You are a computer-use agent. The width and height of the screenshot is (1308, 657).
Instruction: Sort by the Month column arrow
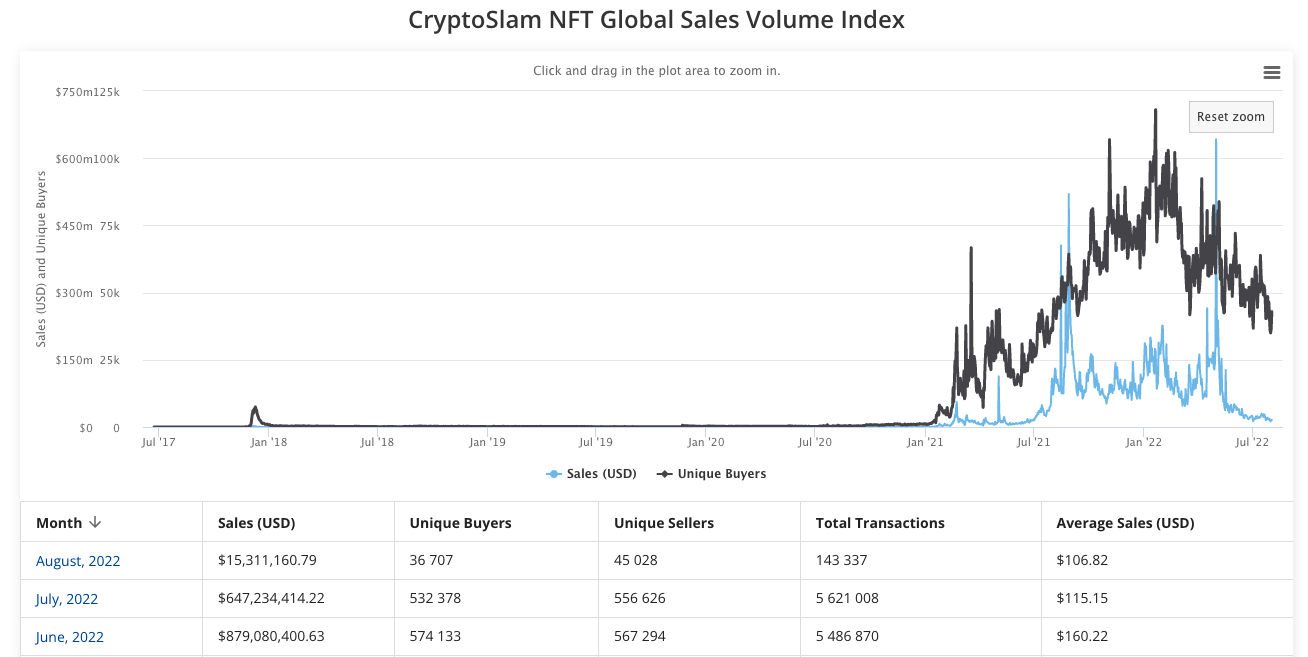(95, 523)
